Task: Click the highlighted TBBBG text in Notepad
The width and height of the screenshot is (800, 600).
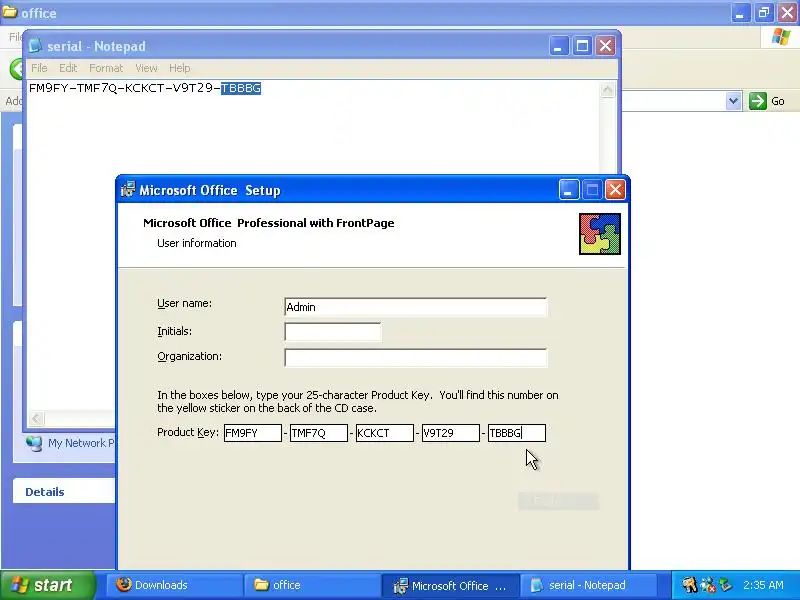Action: pyautogui.click(x=241, y=88)
